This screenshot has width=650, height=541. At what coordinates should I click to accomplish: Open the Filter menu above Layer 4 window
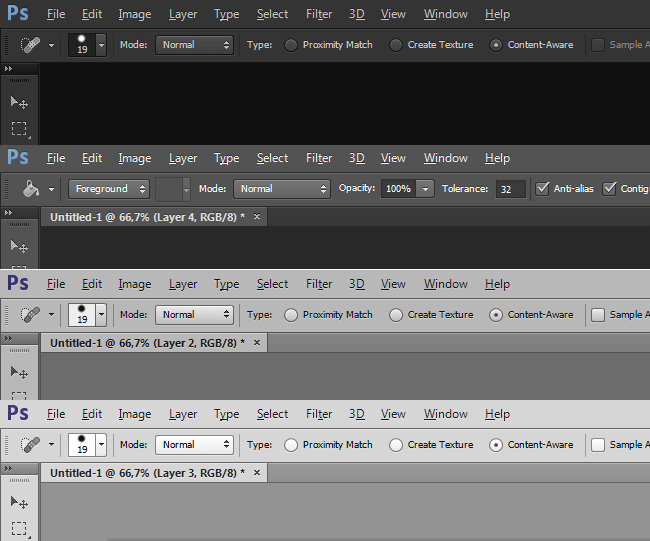319,158
